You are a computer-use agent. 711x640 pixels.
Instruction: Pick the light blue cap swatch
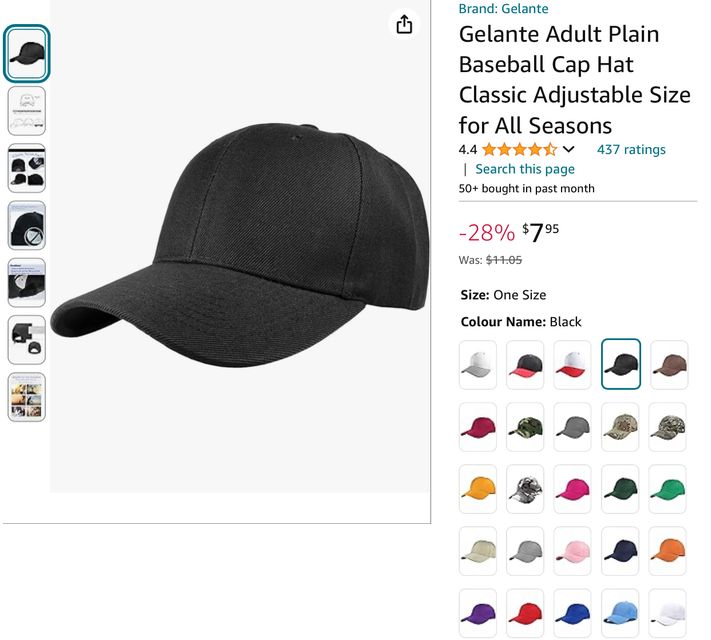click(621, 613)
